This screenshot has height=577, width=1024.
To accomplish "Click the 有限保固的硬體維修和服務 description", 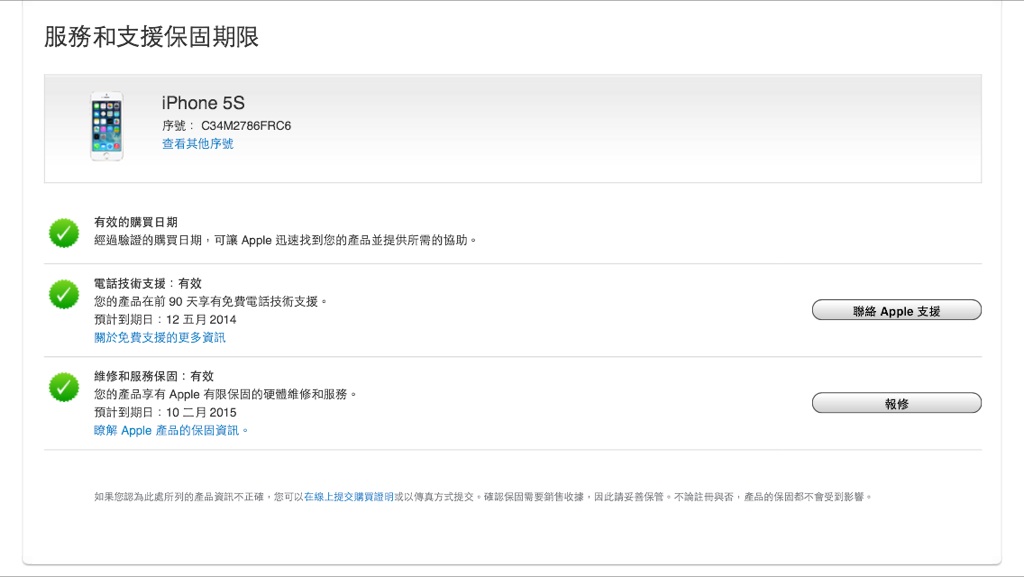I will coord(225,394).
